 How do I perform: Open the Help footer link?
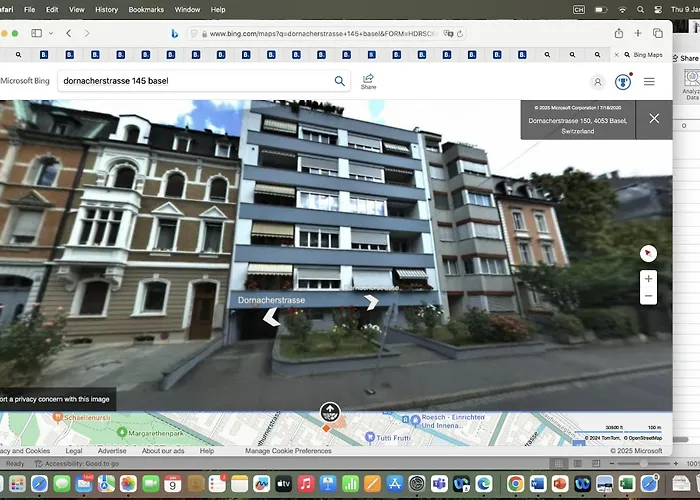207,451
